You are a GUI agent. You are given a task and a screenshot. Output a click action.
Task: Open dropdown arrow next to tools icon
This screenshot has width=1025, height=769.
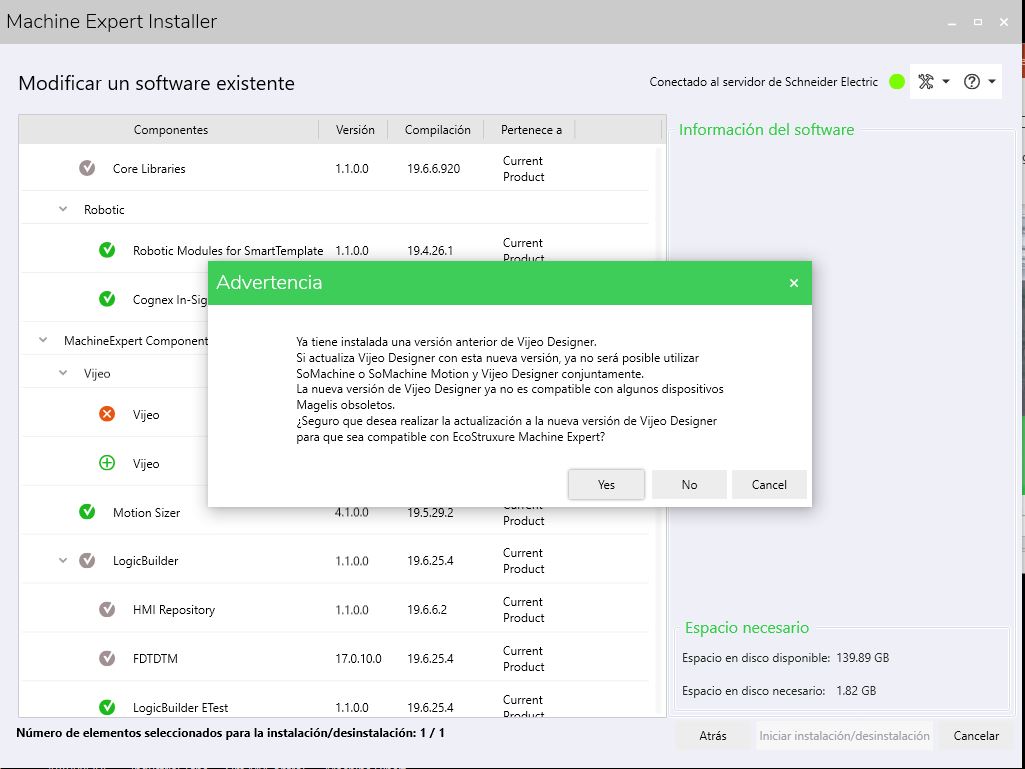coord(946,82)
